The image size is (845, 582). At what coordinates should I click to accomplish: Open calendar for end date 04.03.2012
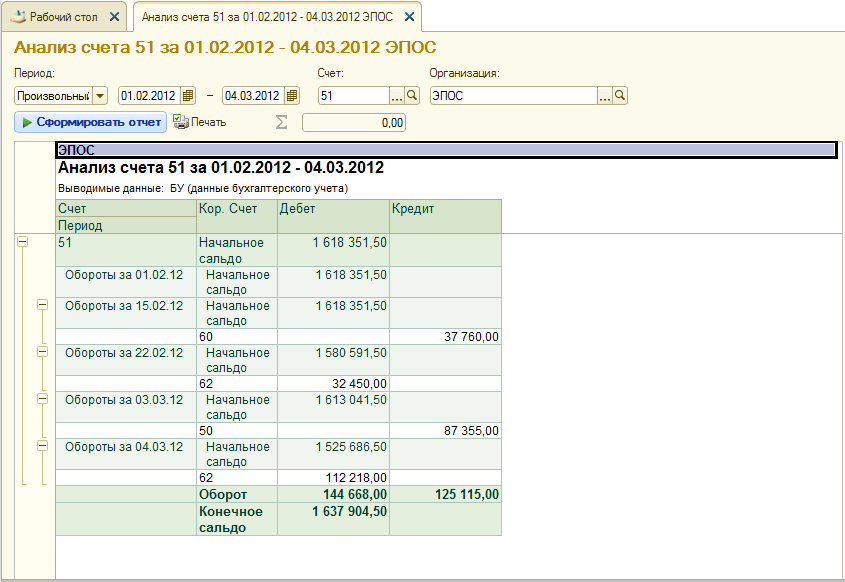tap(292, 96)
